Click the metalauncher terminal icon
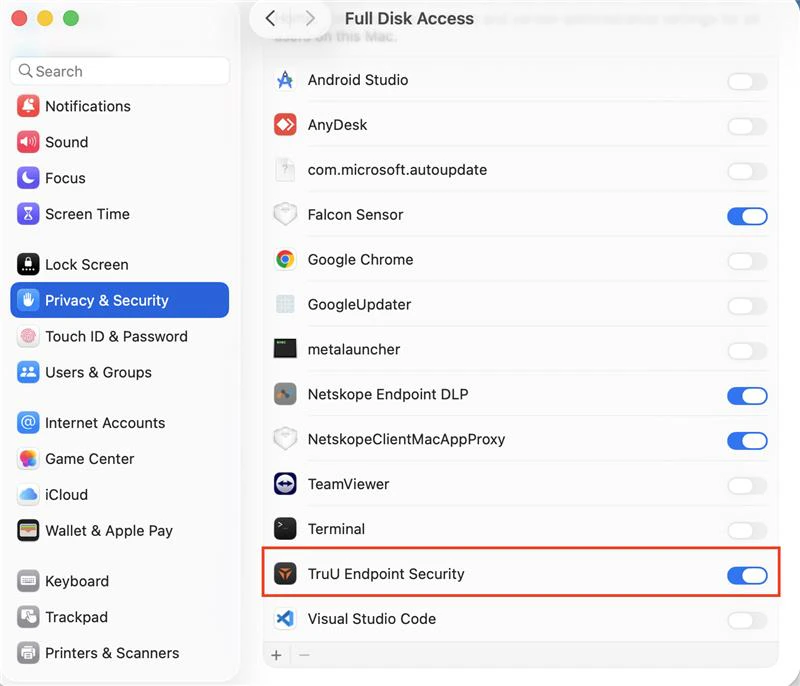 tap(285, 349)
